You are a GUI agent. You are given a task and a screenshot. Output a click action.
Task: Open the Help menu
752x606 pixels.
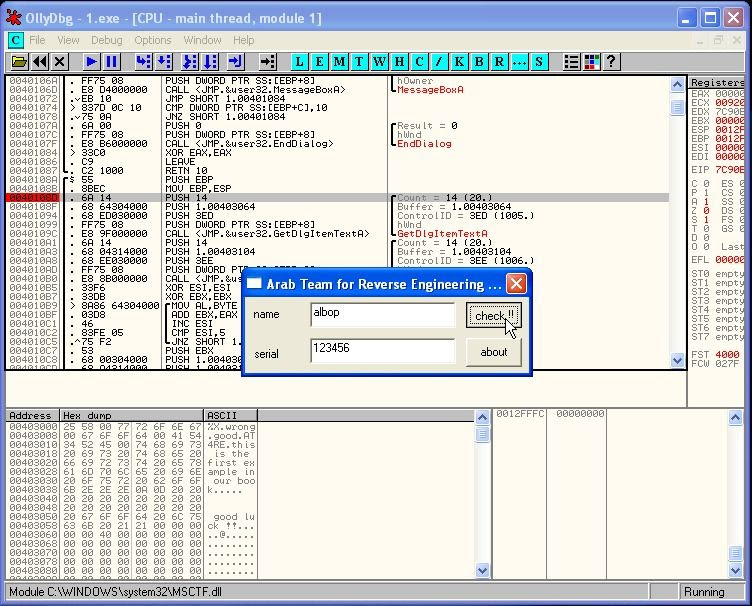tap(244, 40)
